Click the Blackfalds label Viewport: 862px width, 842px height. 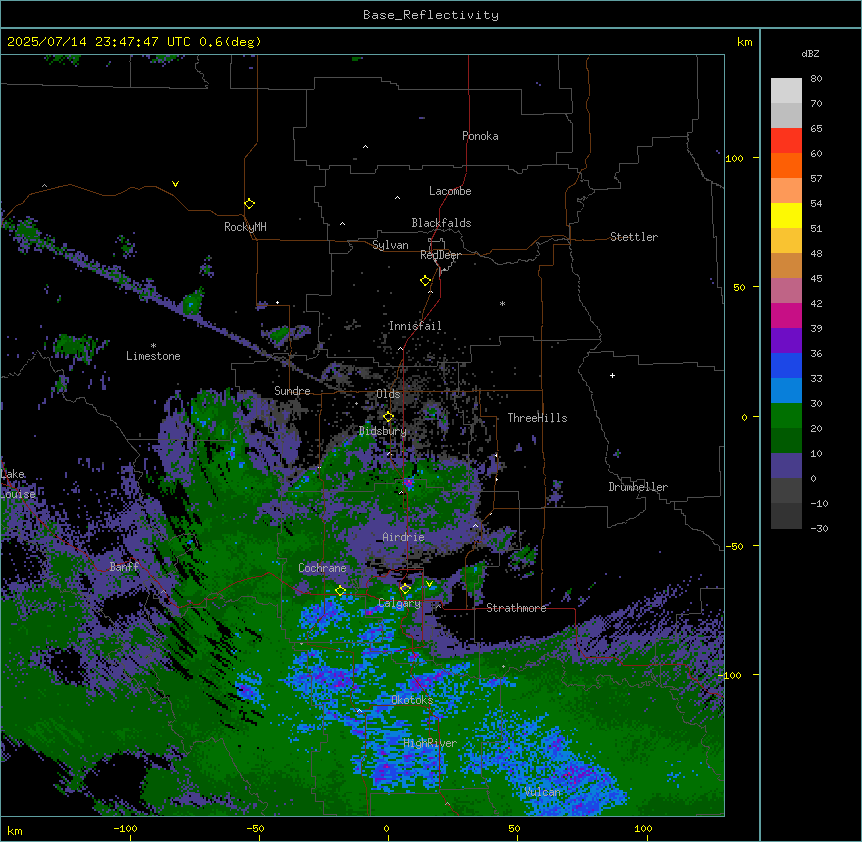[x=441, y=223]
